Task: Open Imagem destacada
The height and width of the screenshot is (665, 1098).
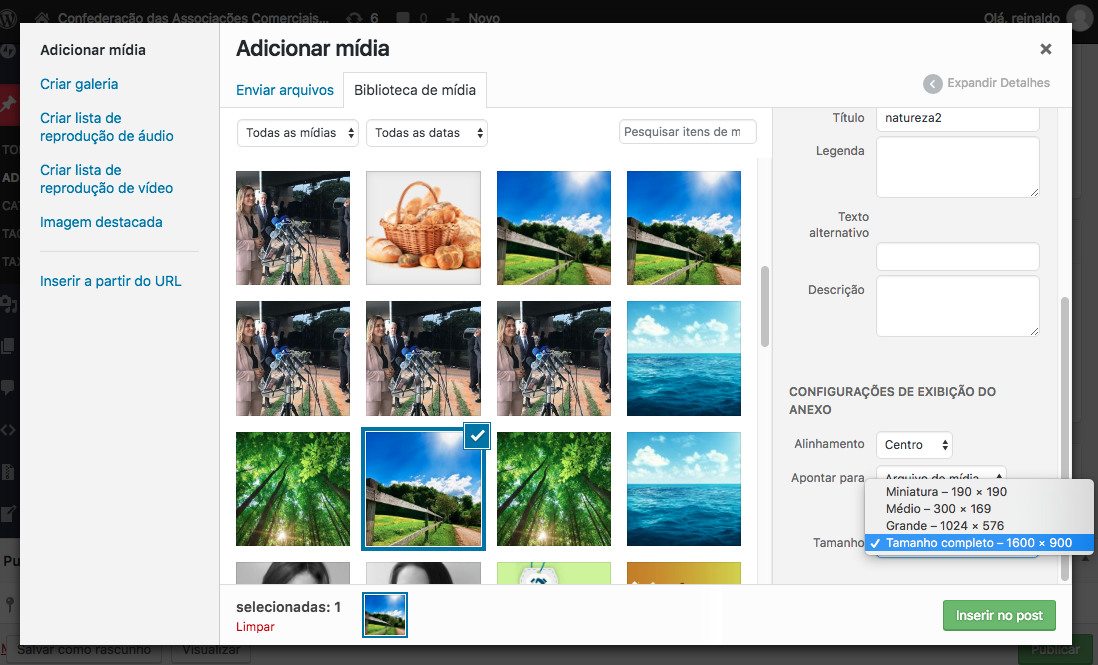Action: [x=101, y=222]
